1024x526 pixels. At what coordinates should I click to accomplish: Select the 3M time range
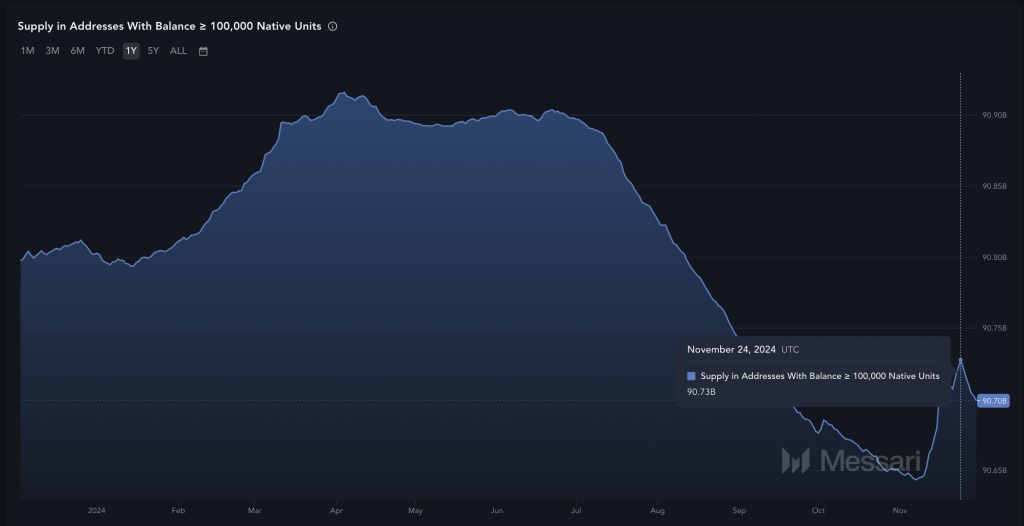click(x=52, y=51)
